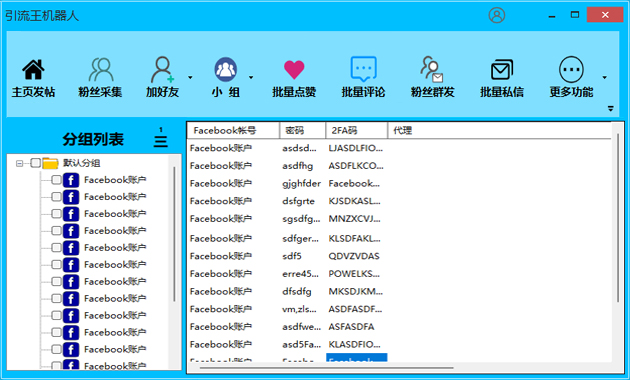Click the account table vertical scrollbar
This screenshot has width=630, height=380.
click(x=618, y=217)
